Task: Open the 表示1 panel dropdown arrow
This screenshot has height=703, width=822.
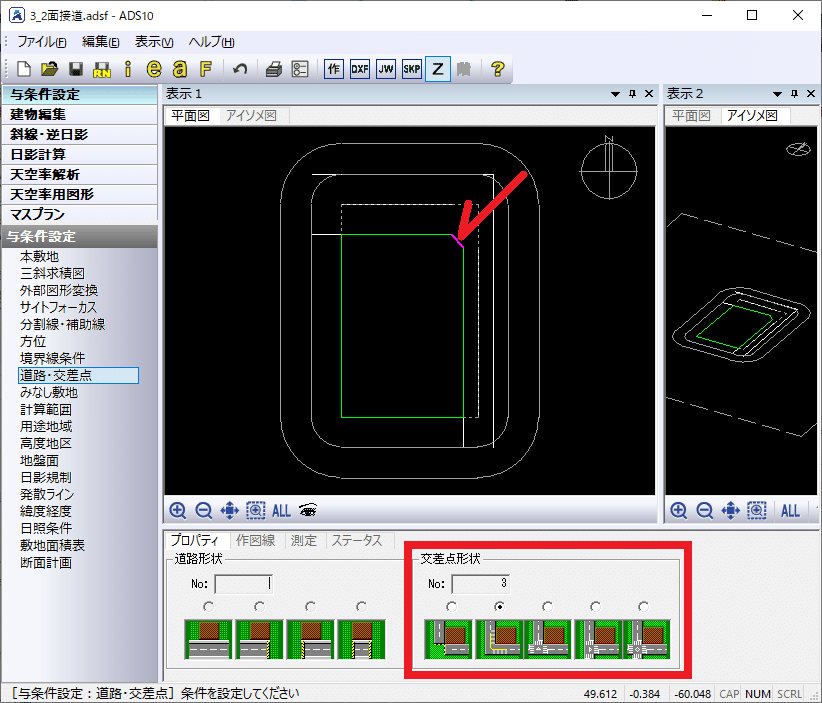Action: click(x=615, y=94)
